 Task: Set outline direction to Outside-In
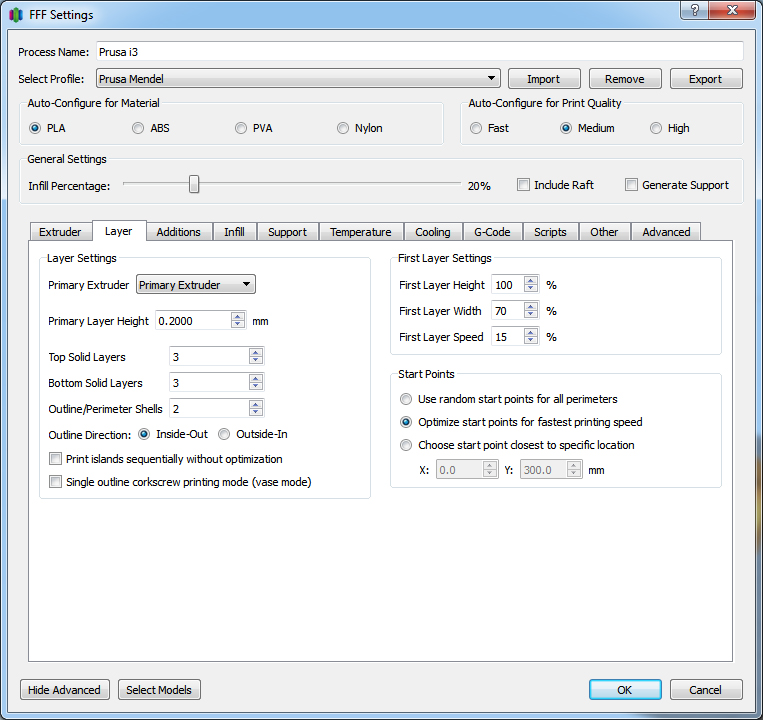[224, 434]
